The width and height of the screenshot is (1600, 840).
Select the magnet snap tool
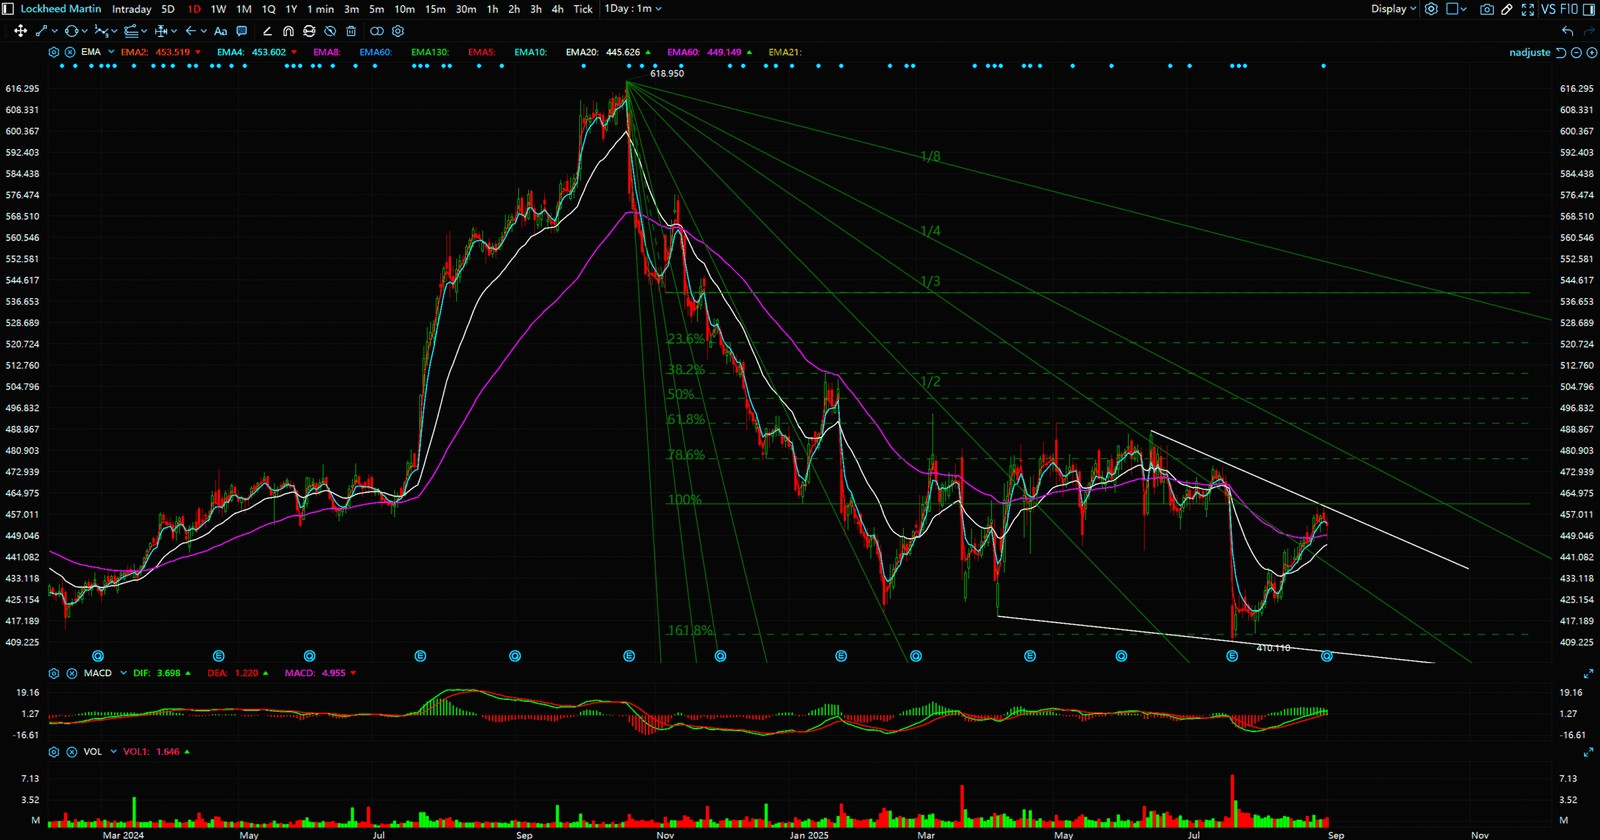pyautogui.click(x=288, y=31)
